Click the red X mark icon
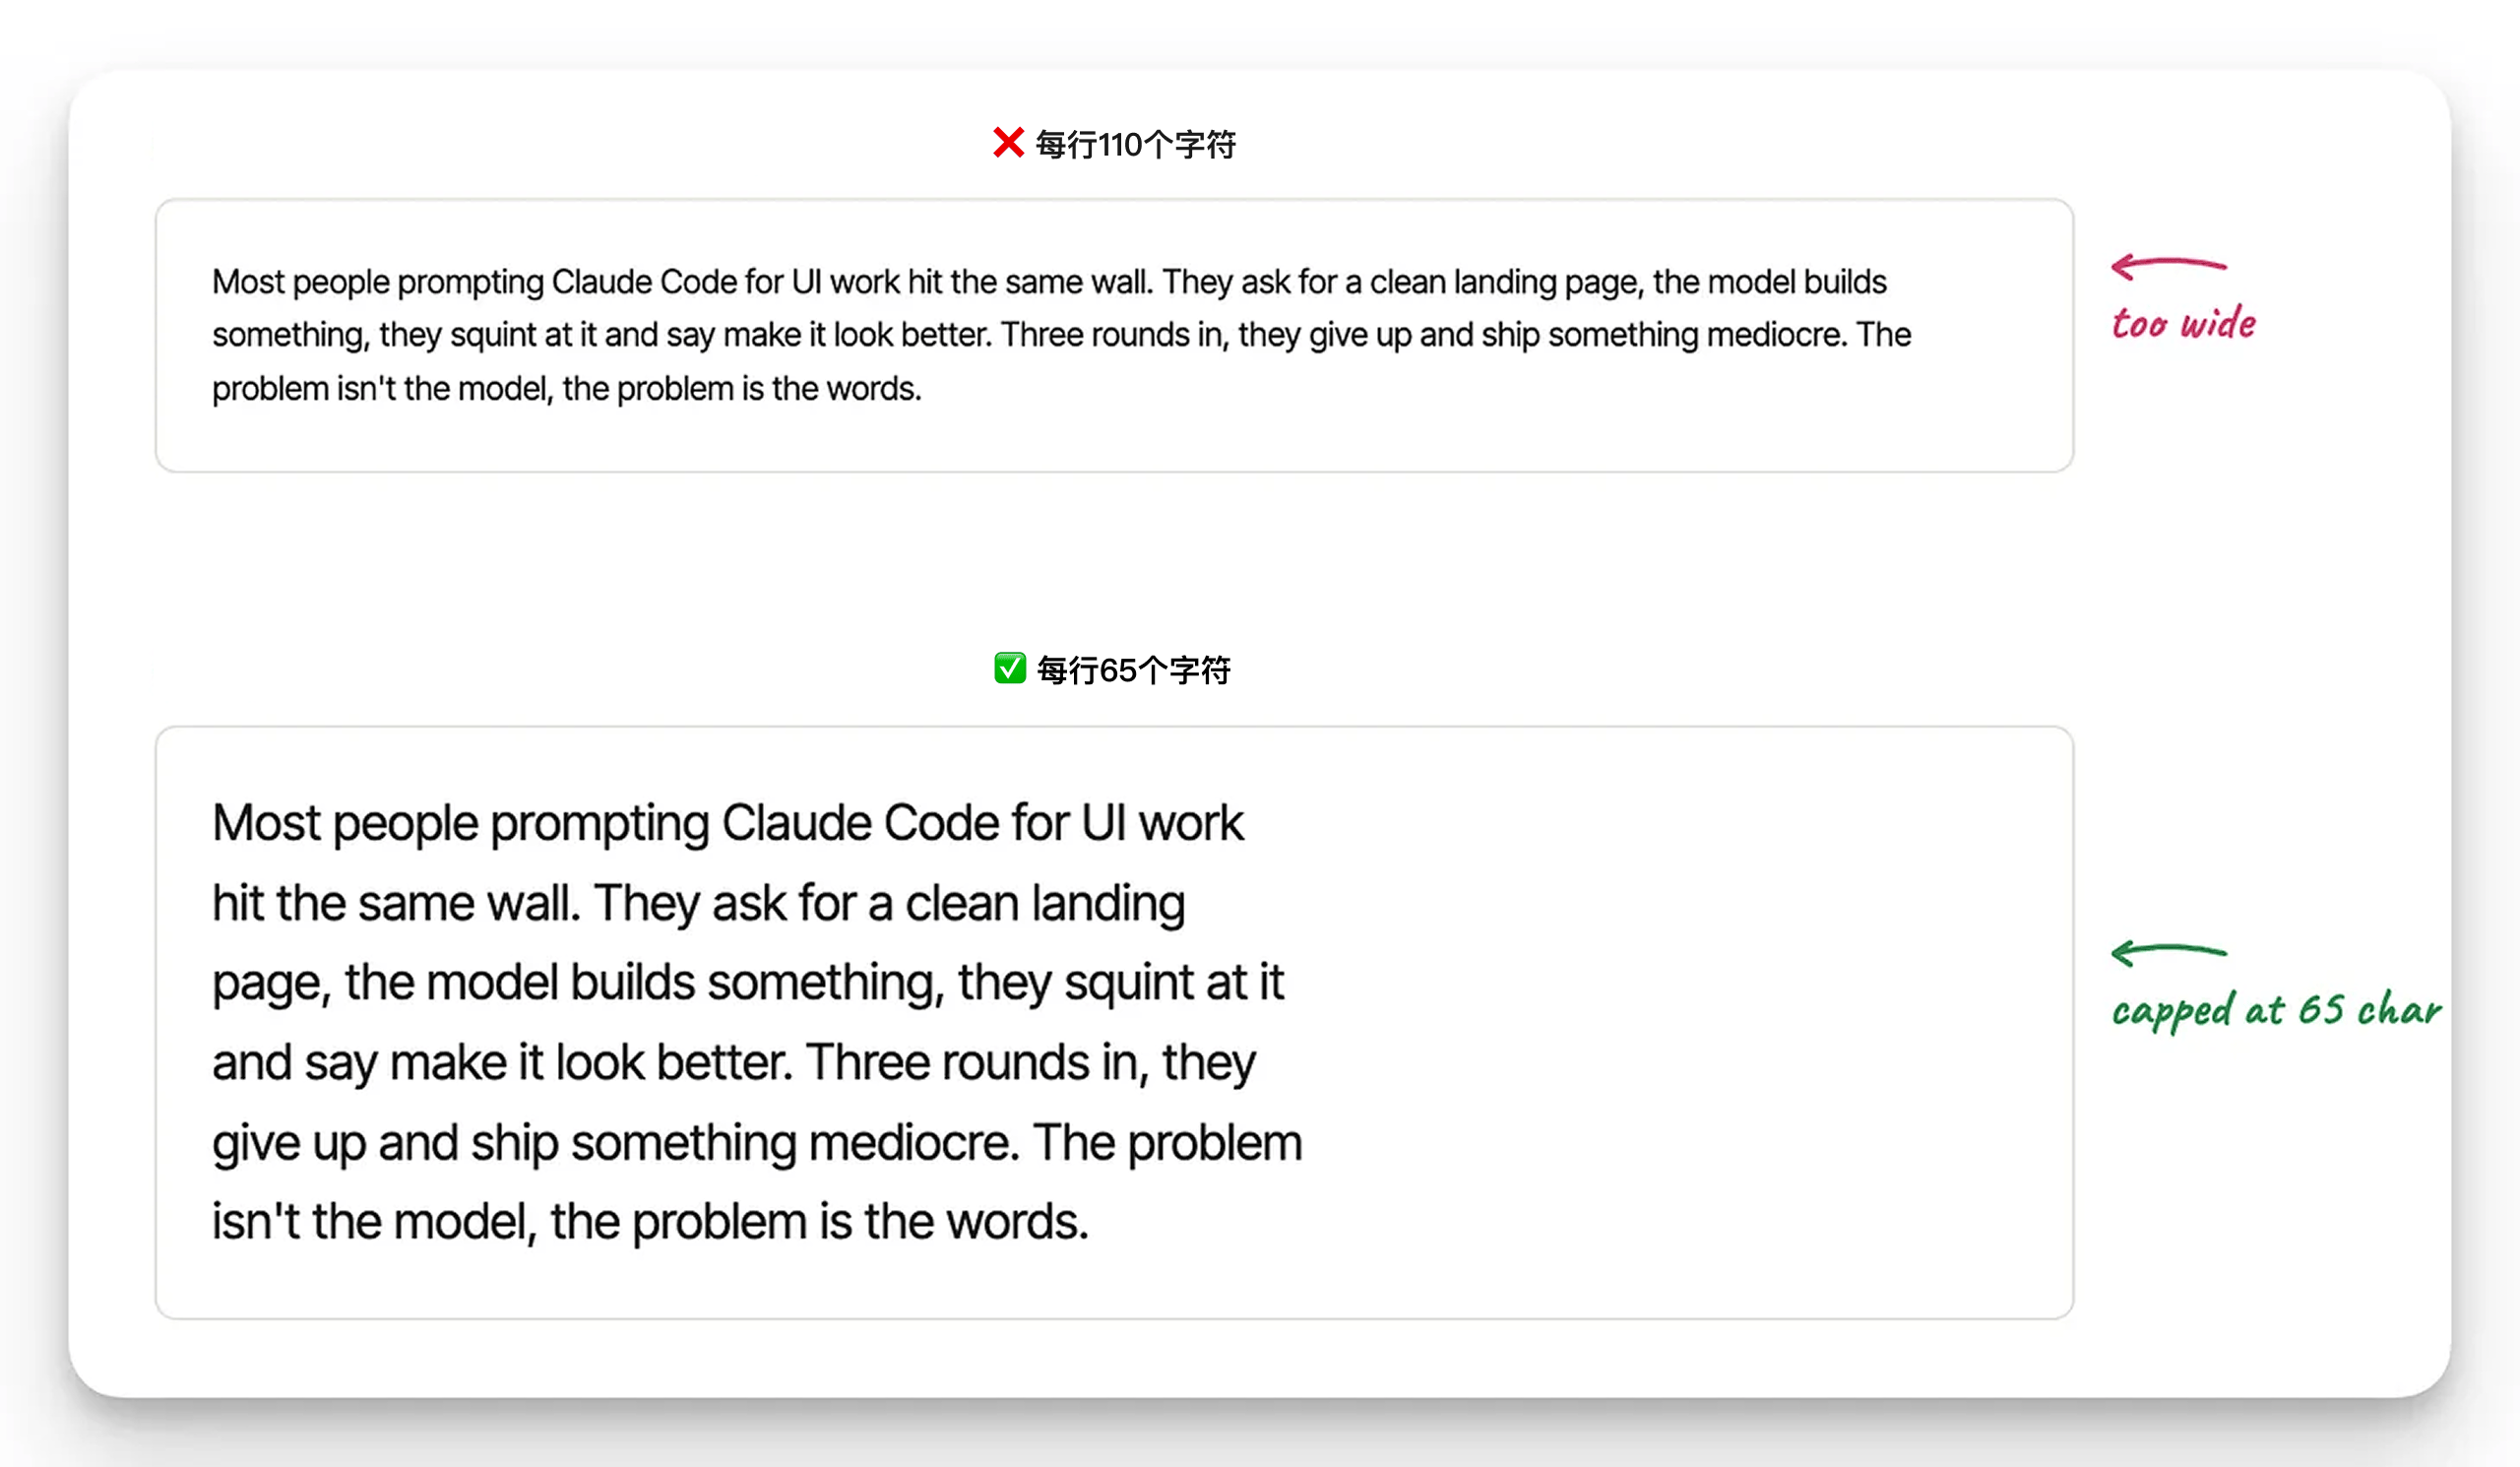Image resolution: width=2520 pixels, height=1467 pixels. [1008, 143]
